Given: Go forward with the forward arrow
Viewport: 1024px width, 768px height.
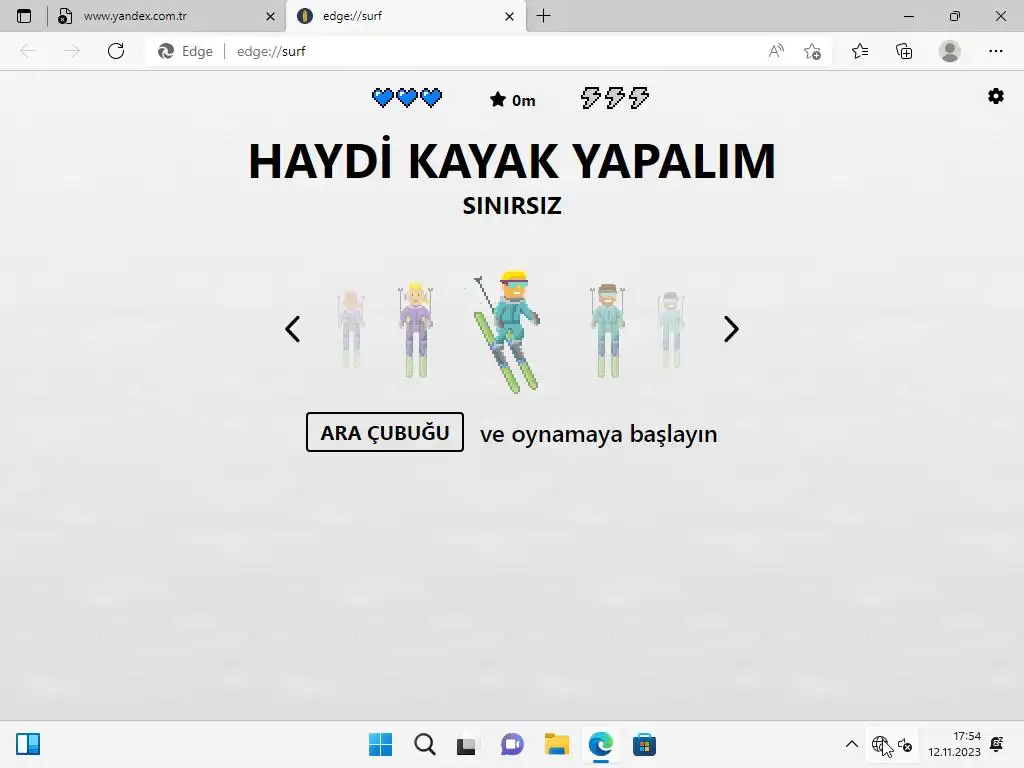Looking at the screenshot, I should (72, 51).
